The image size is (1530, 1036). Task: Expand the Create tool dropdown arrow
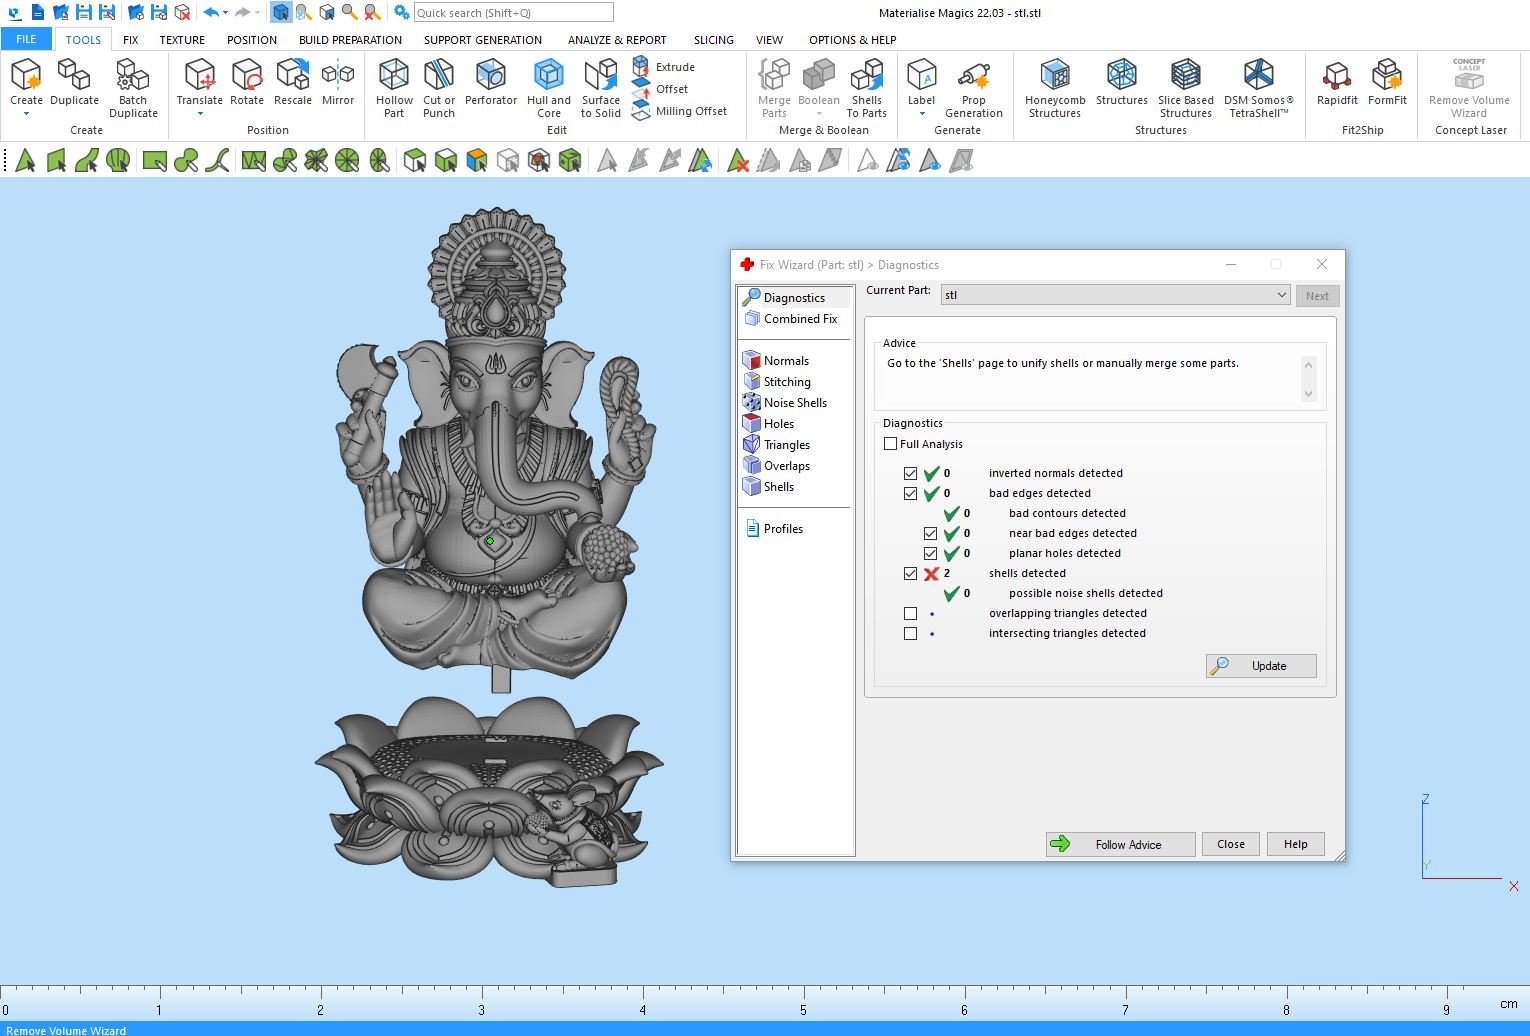pyautogui.click(x=26, y=114)
